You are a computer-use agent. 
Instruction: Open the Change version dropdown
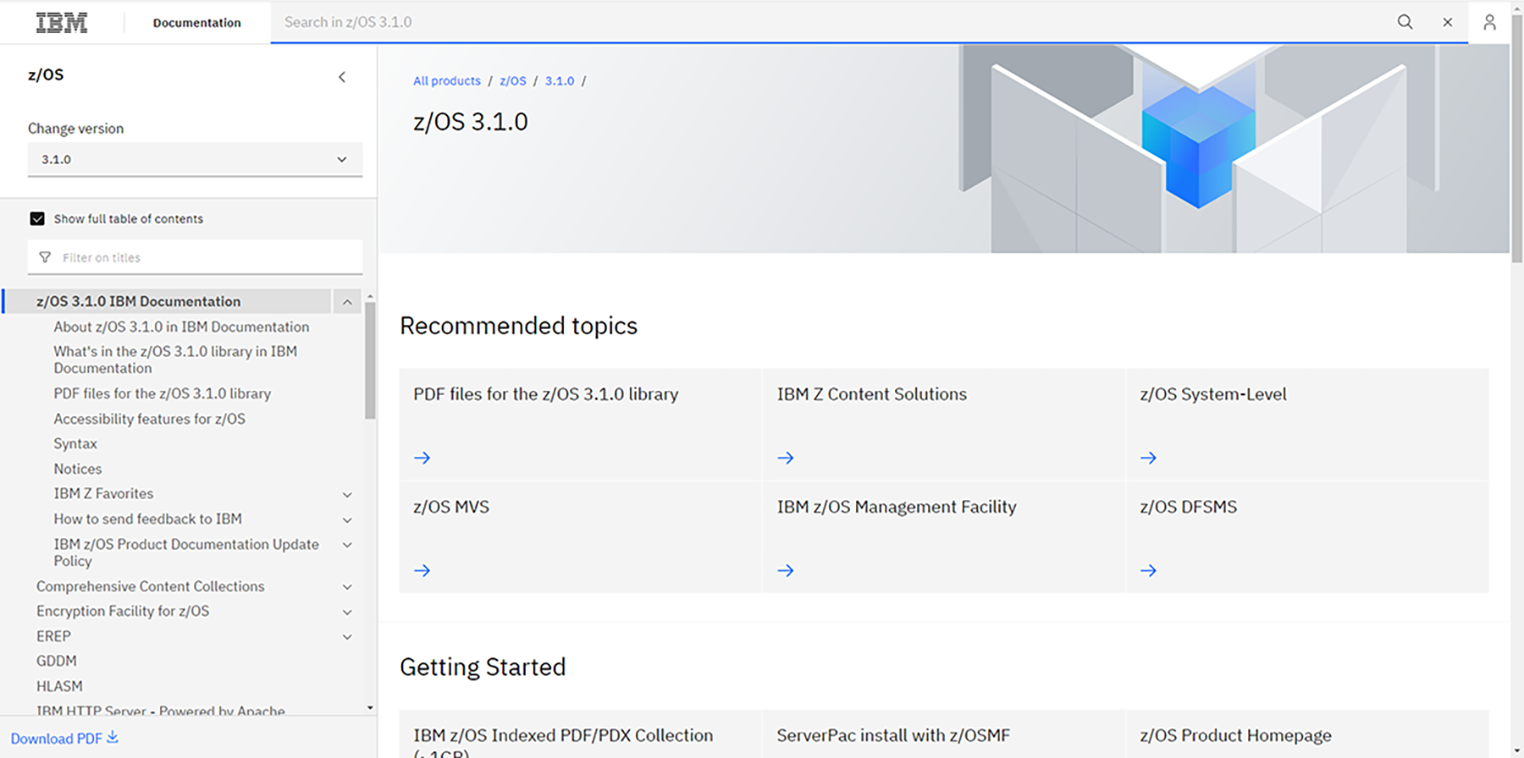pos(195,159)
